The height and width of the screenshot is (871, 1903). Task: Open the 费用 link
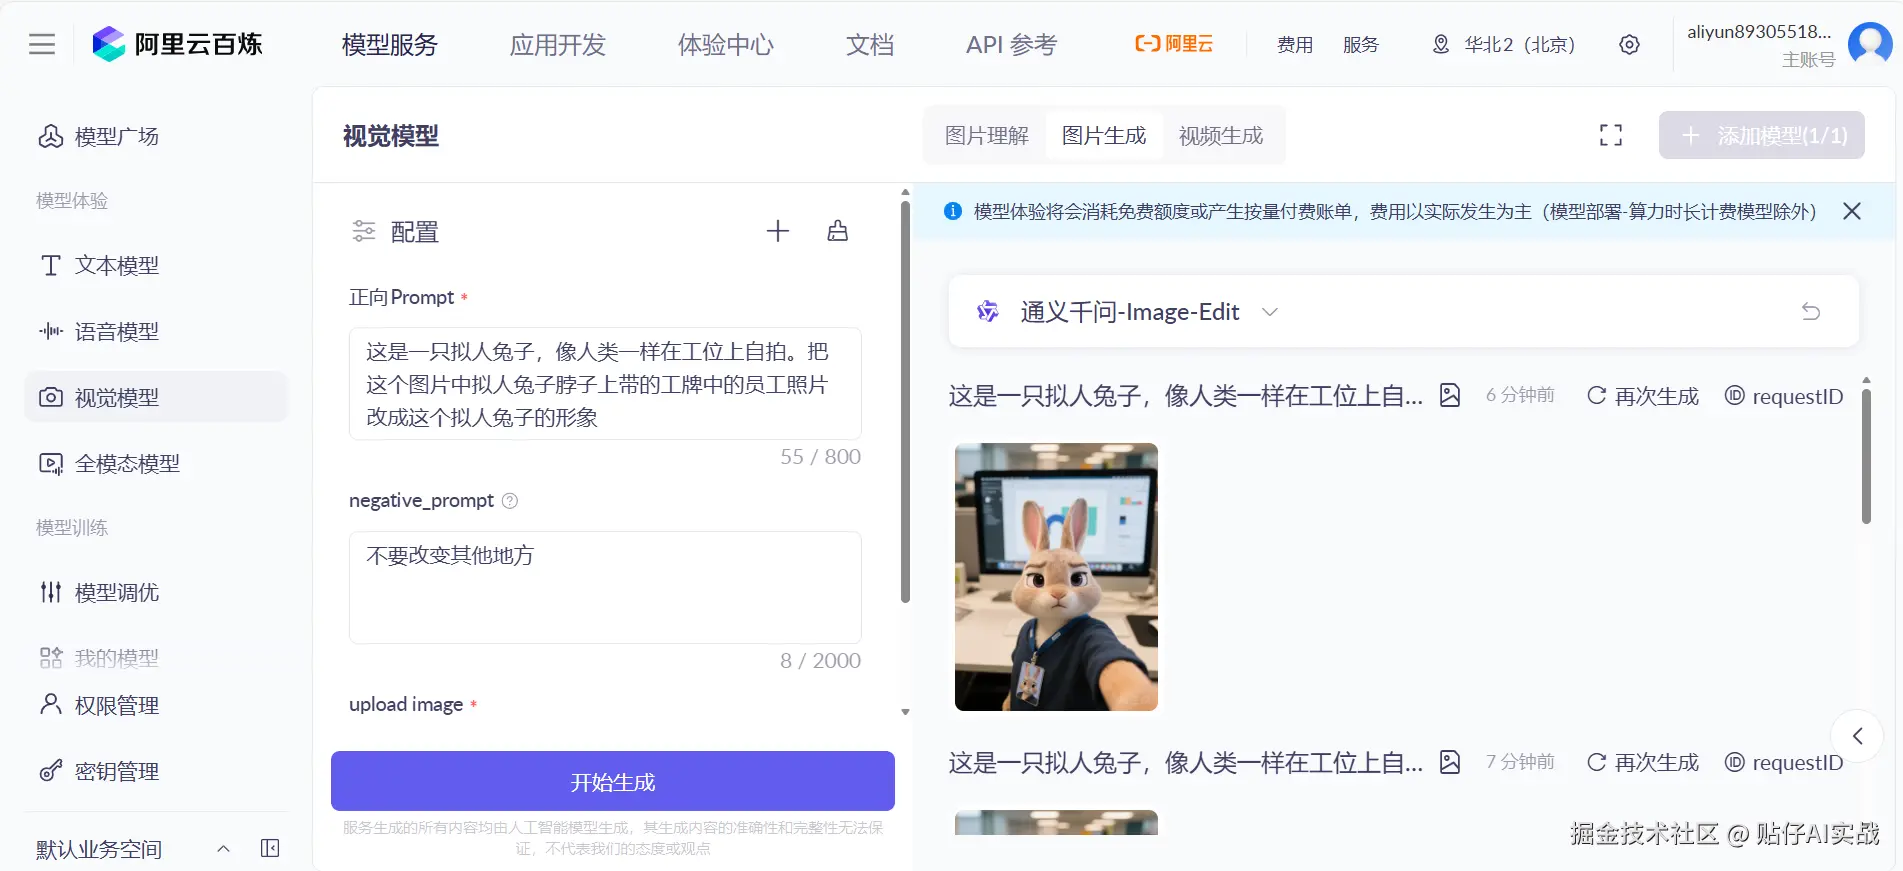[1295, 45]
